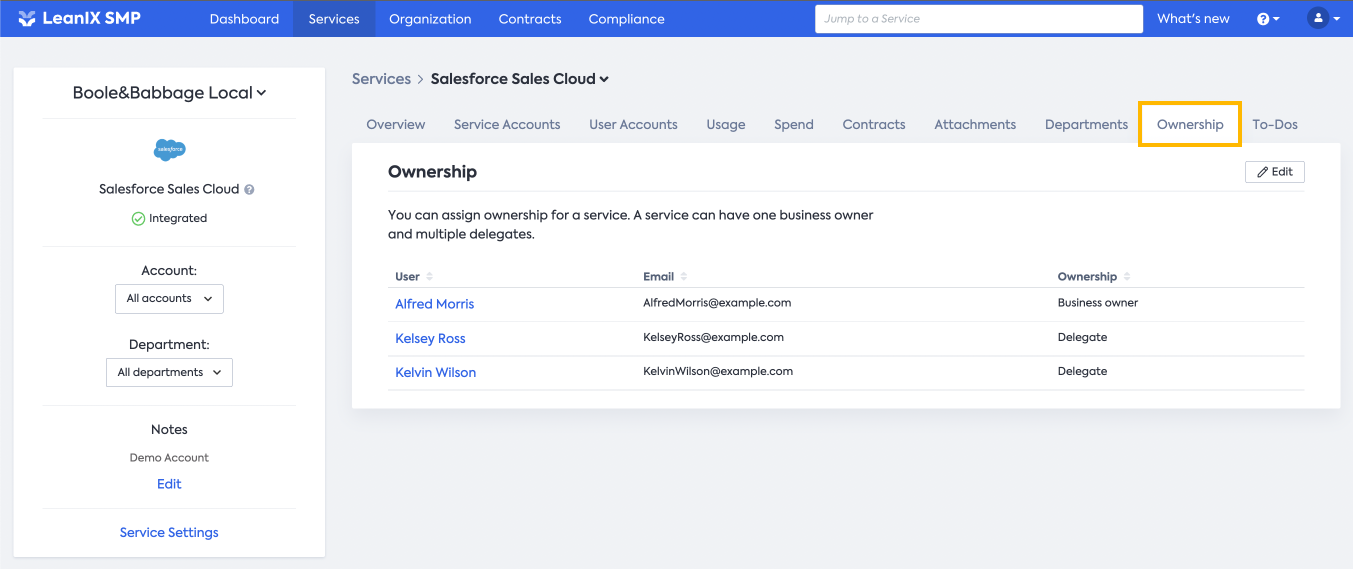1353x569 pixels.
Task: Switch to the Usage tab
Action: [726, 125]
